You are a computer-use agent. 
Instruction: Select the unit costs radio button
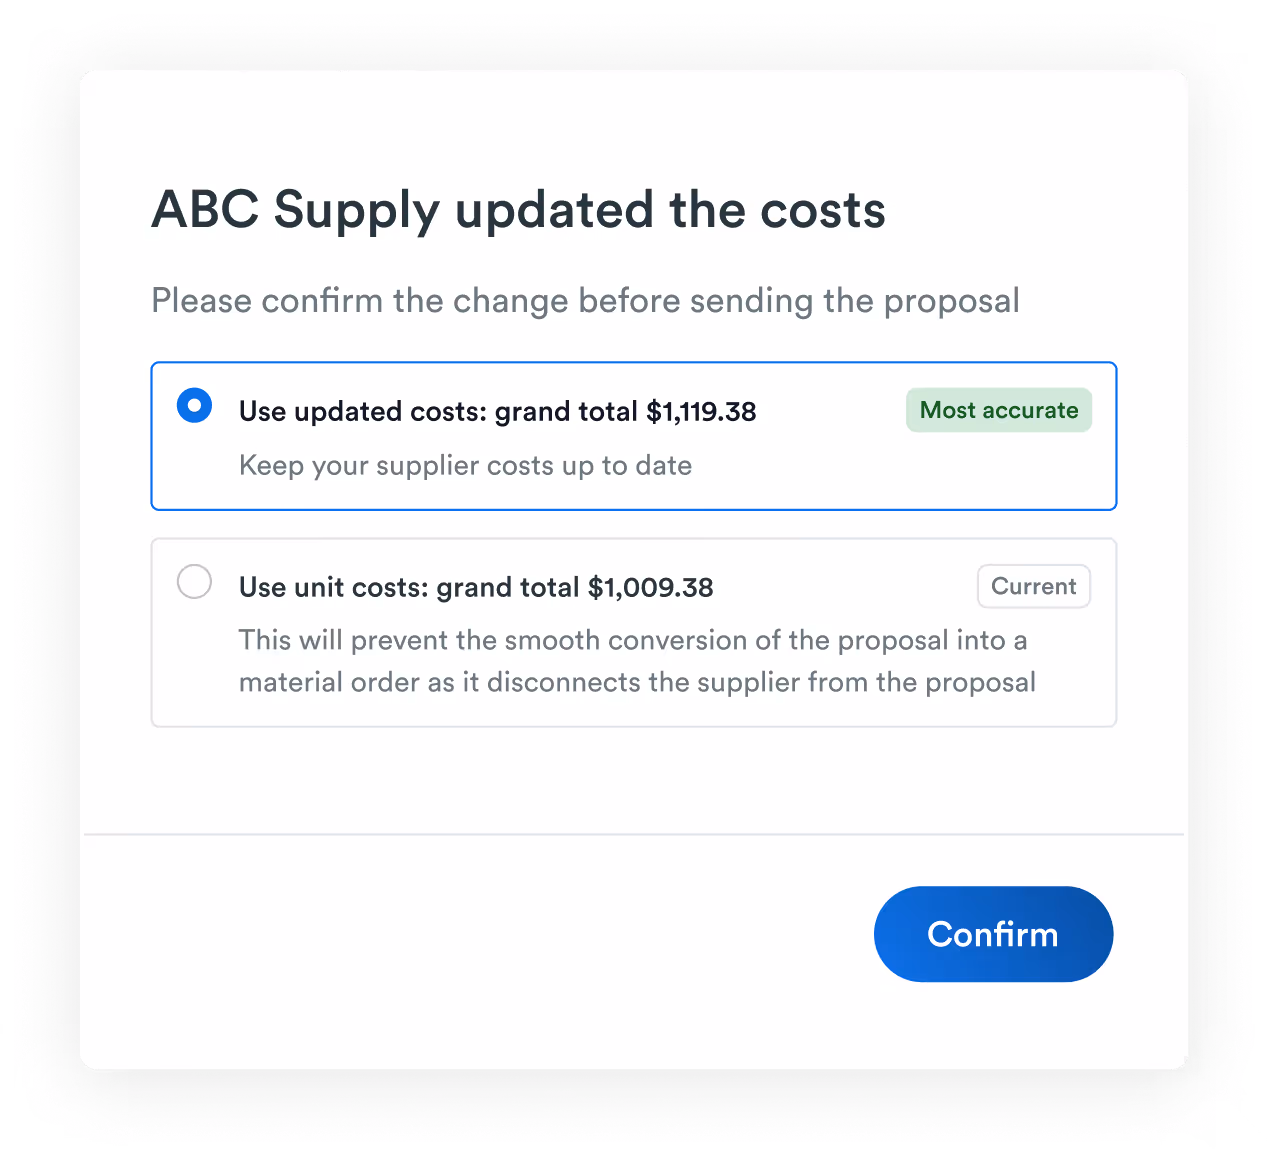pyautogui.click(x=194, y=581)
